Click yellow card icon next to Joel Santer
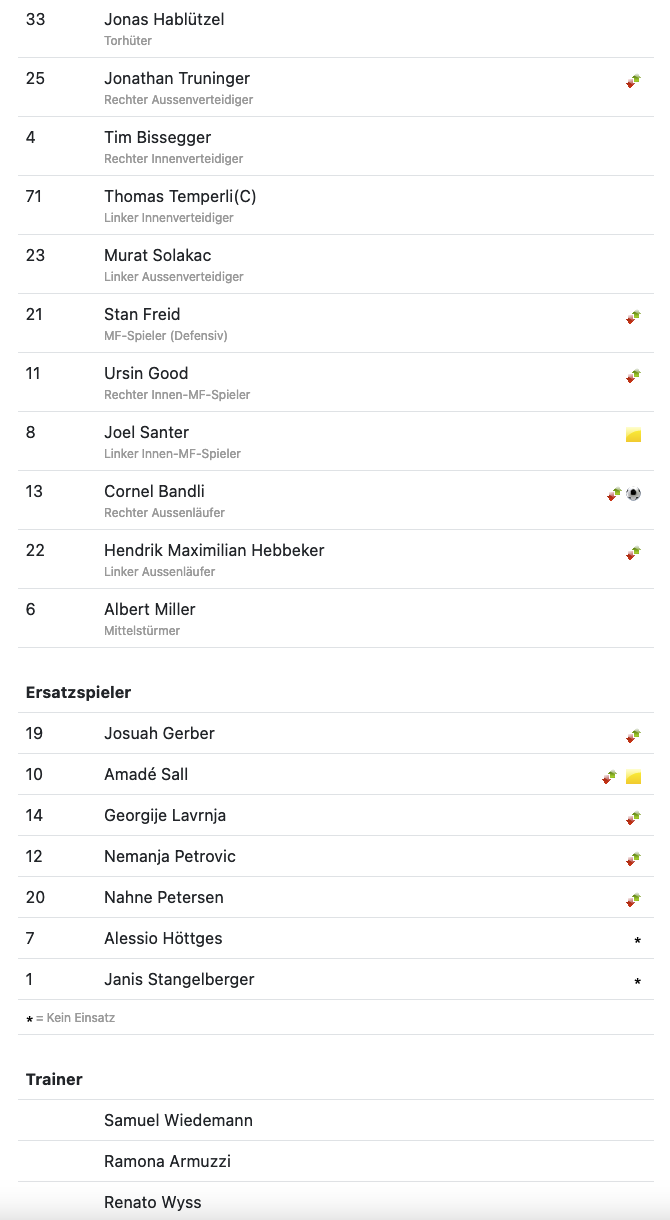The height and width of the screenshot is (1220, 670). point(633,435)
